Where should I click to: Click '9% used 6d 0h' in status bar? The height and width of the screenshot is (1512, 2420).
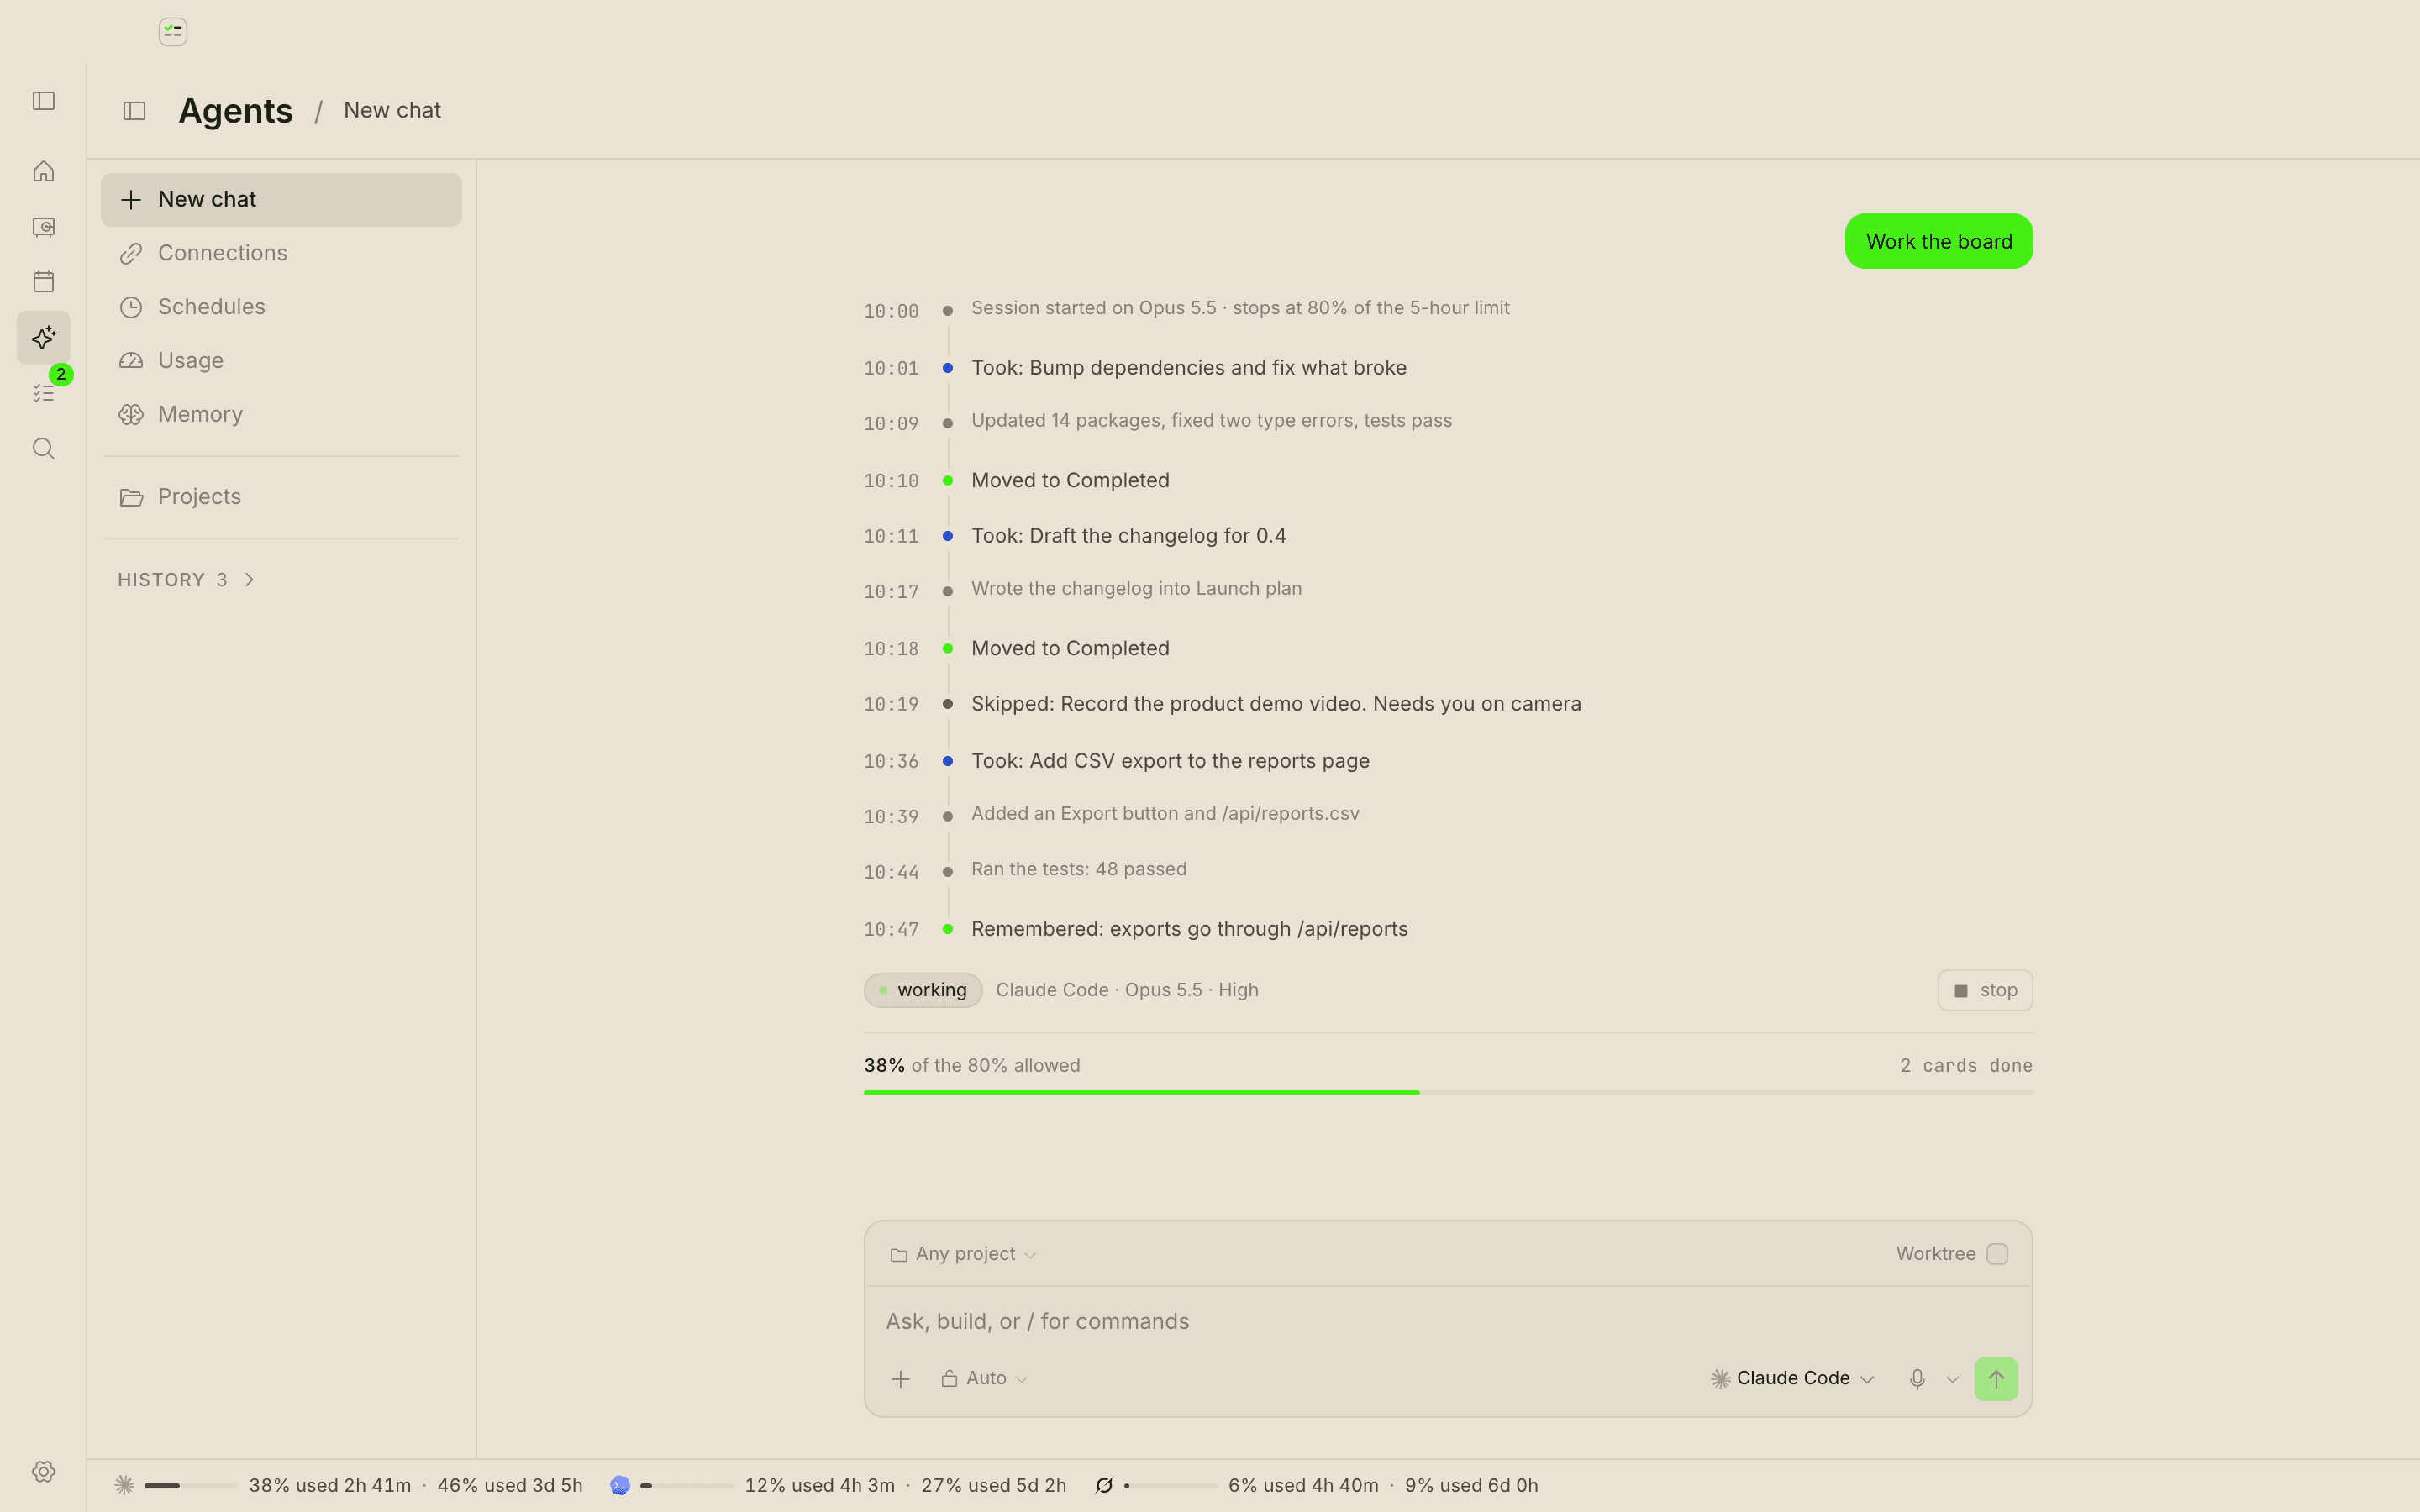click(x=1471, y=1485)
